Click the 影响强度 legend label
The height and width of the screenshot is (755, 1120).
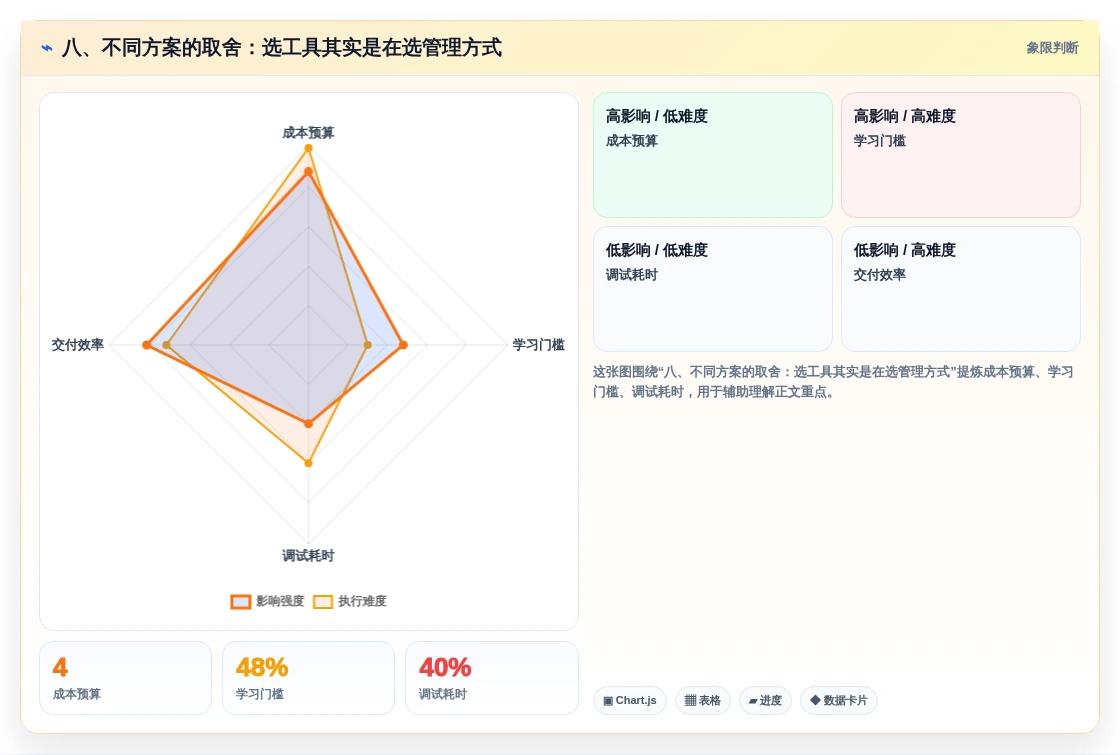pos(280,601)
